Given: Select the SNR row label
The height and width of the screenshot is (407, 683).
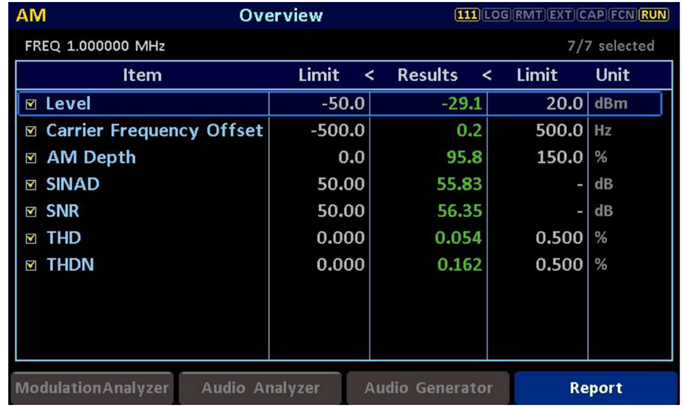Looking at the screenshot, I should pos(63,211).
